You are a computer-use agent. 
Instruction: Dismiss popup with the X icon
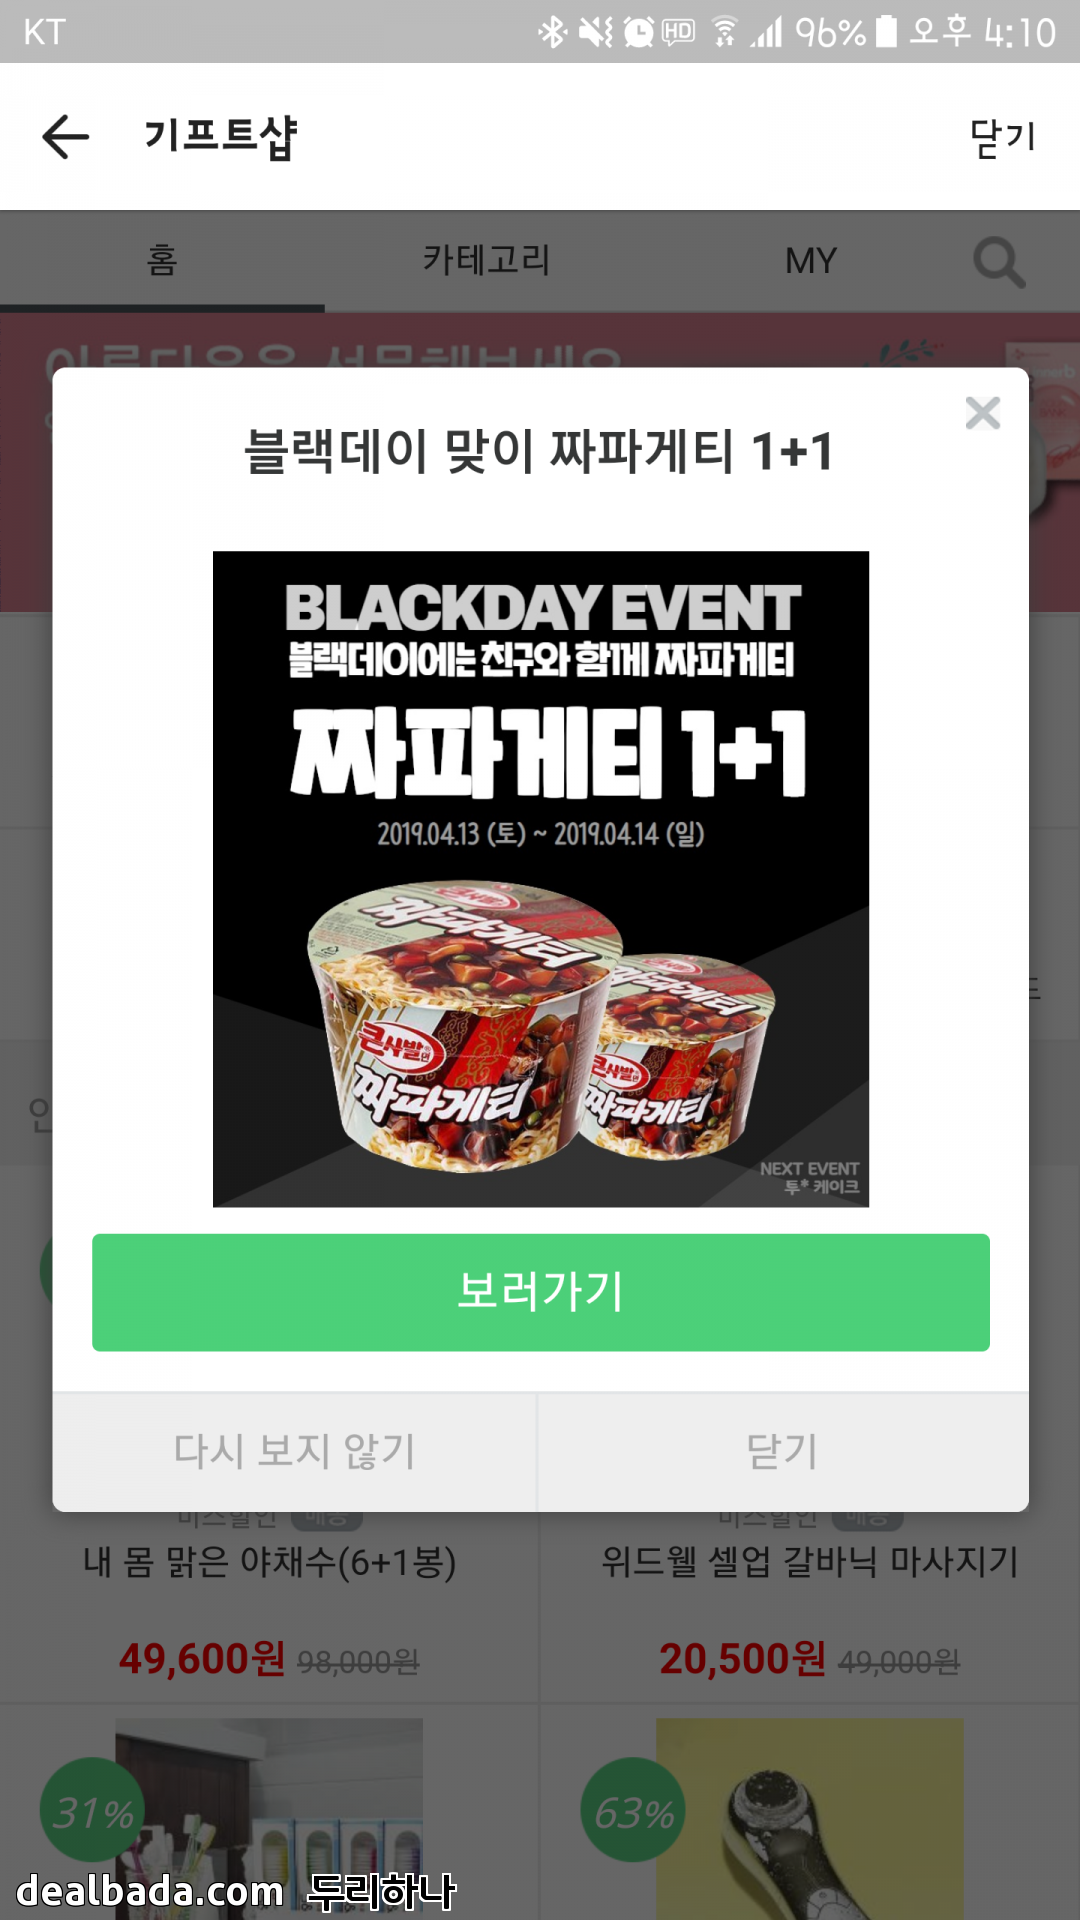pos(983,412)
